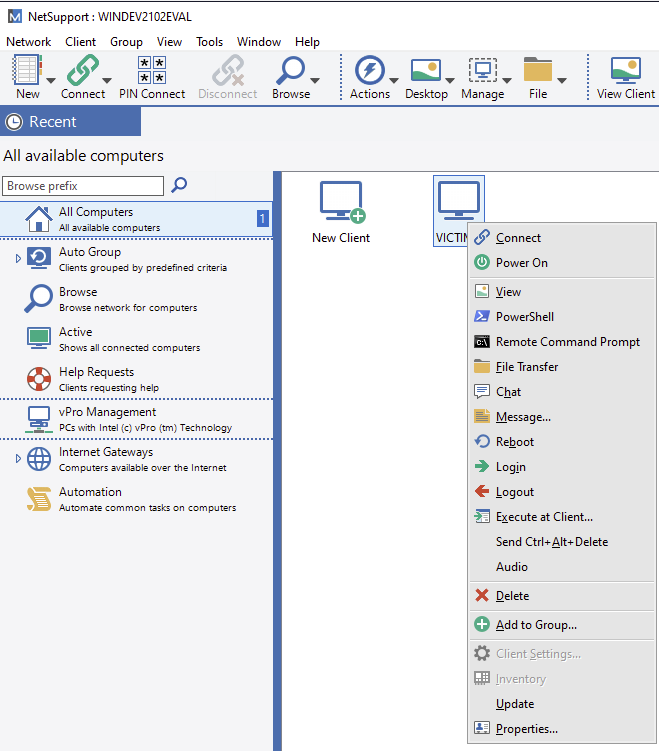Choose Chat in the context menu
This screenshot has height=751, width=659.
point(562,392)
